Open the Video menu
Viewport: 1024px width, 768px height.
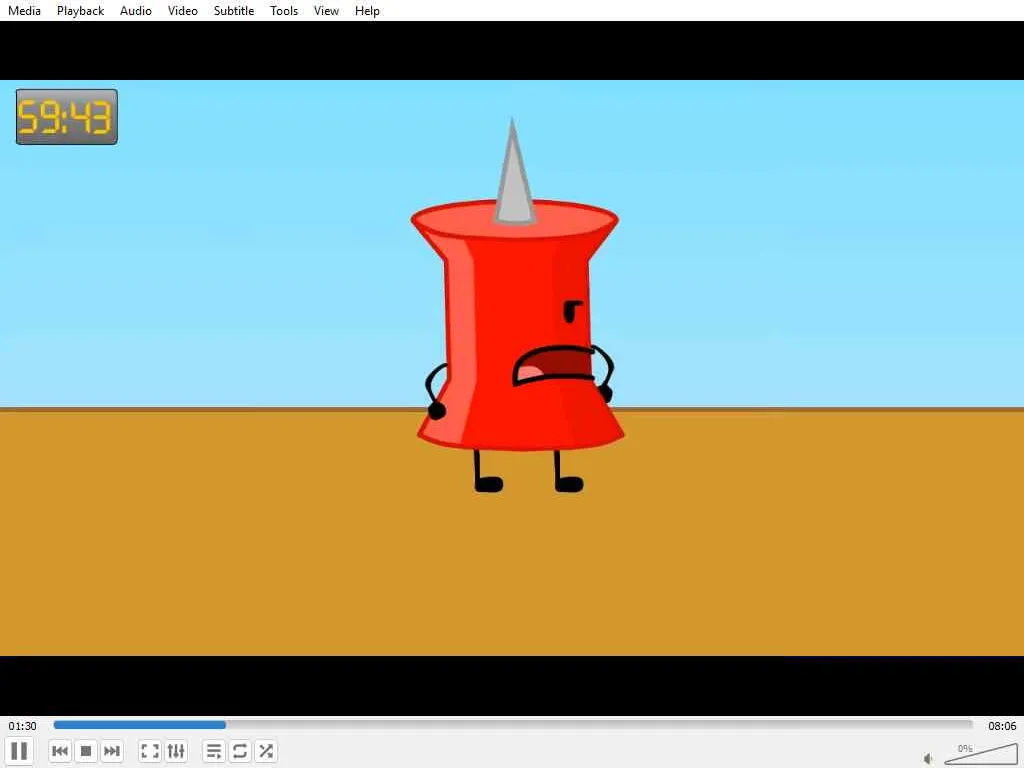pos(183,10)
